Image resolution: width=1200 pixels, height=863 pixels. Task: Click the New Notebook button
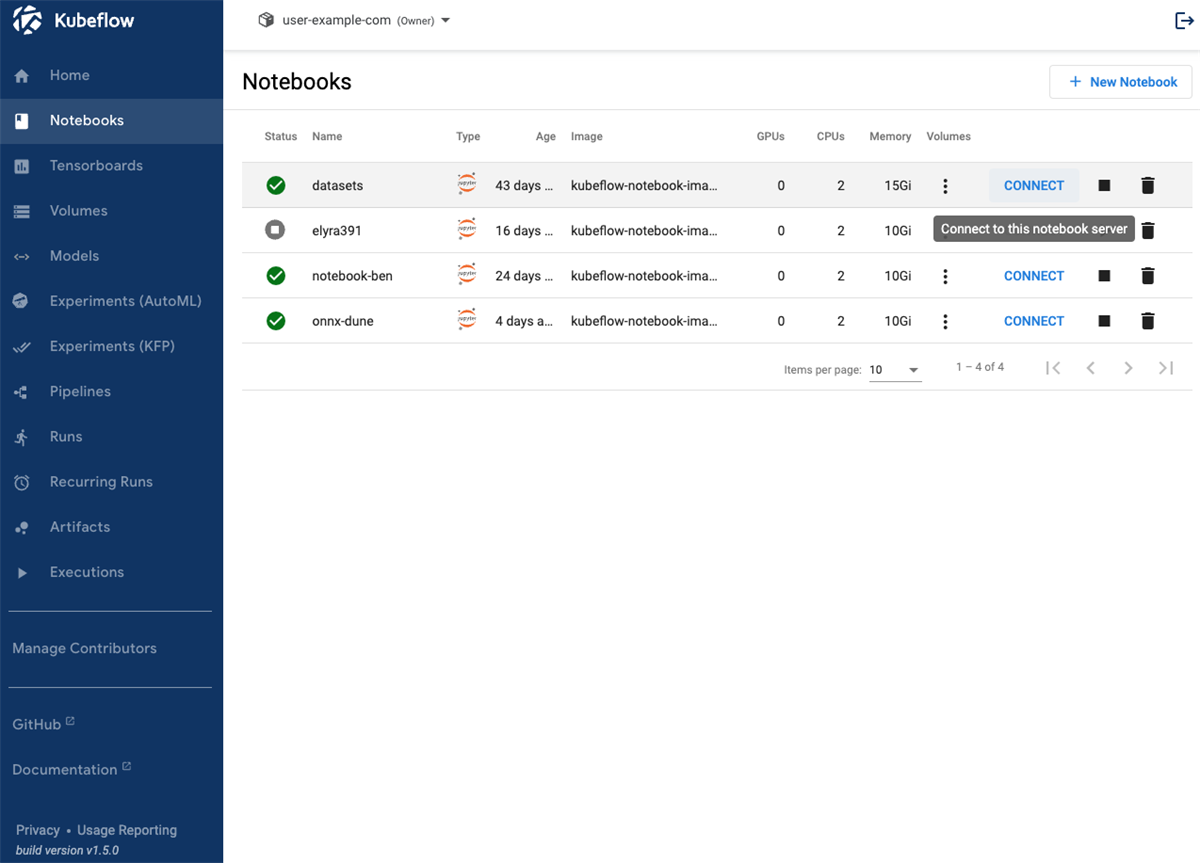click(1120, 81)
